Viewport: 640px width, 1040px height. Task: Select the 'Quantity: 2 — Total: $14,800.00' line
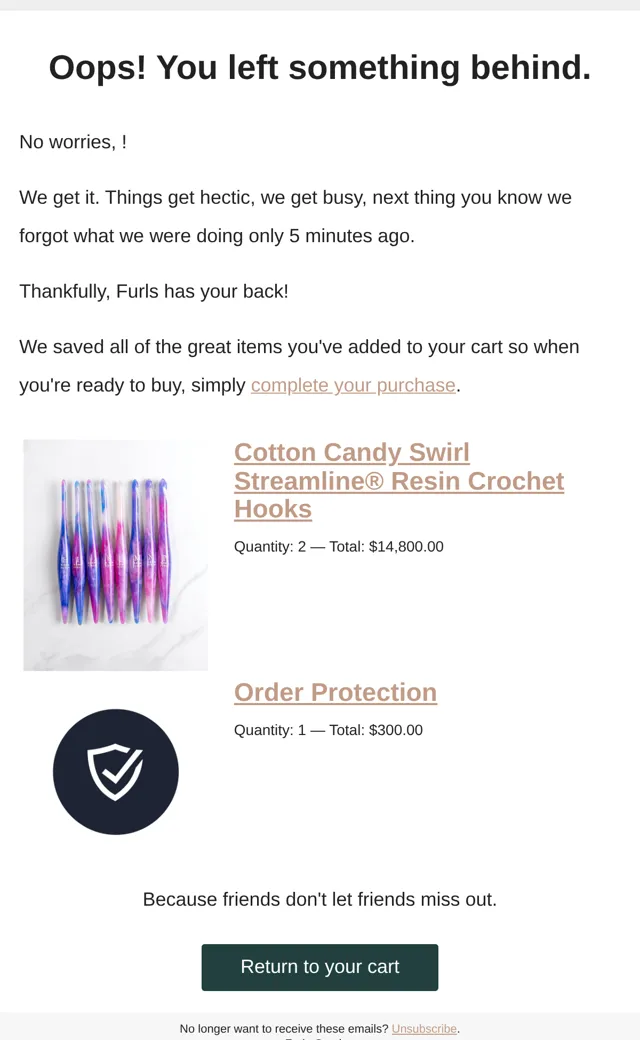coord(339,547)
